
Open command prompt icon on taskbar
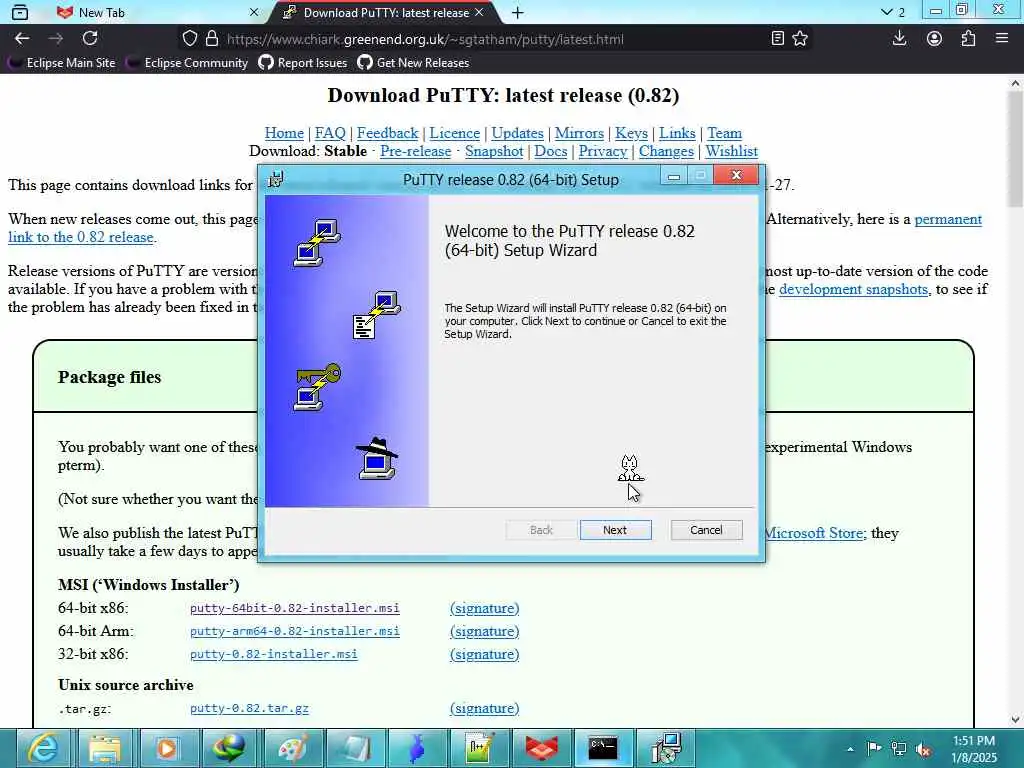click(x=603, y=748)
